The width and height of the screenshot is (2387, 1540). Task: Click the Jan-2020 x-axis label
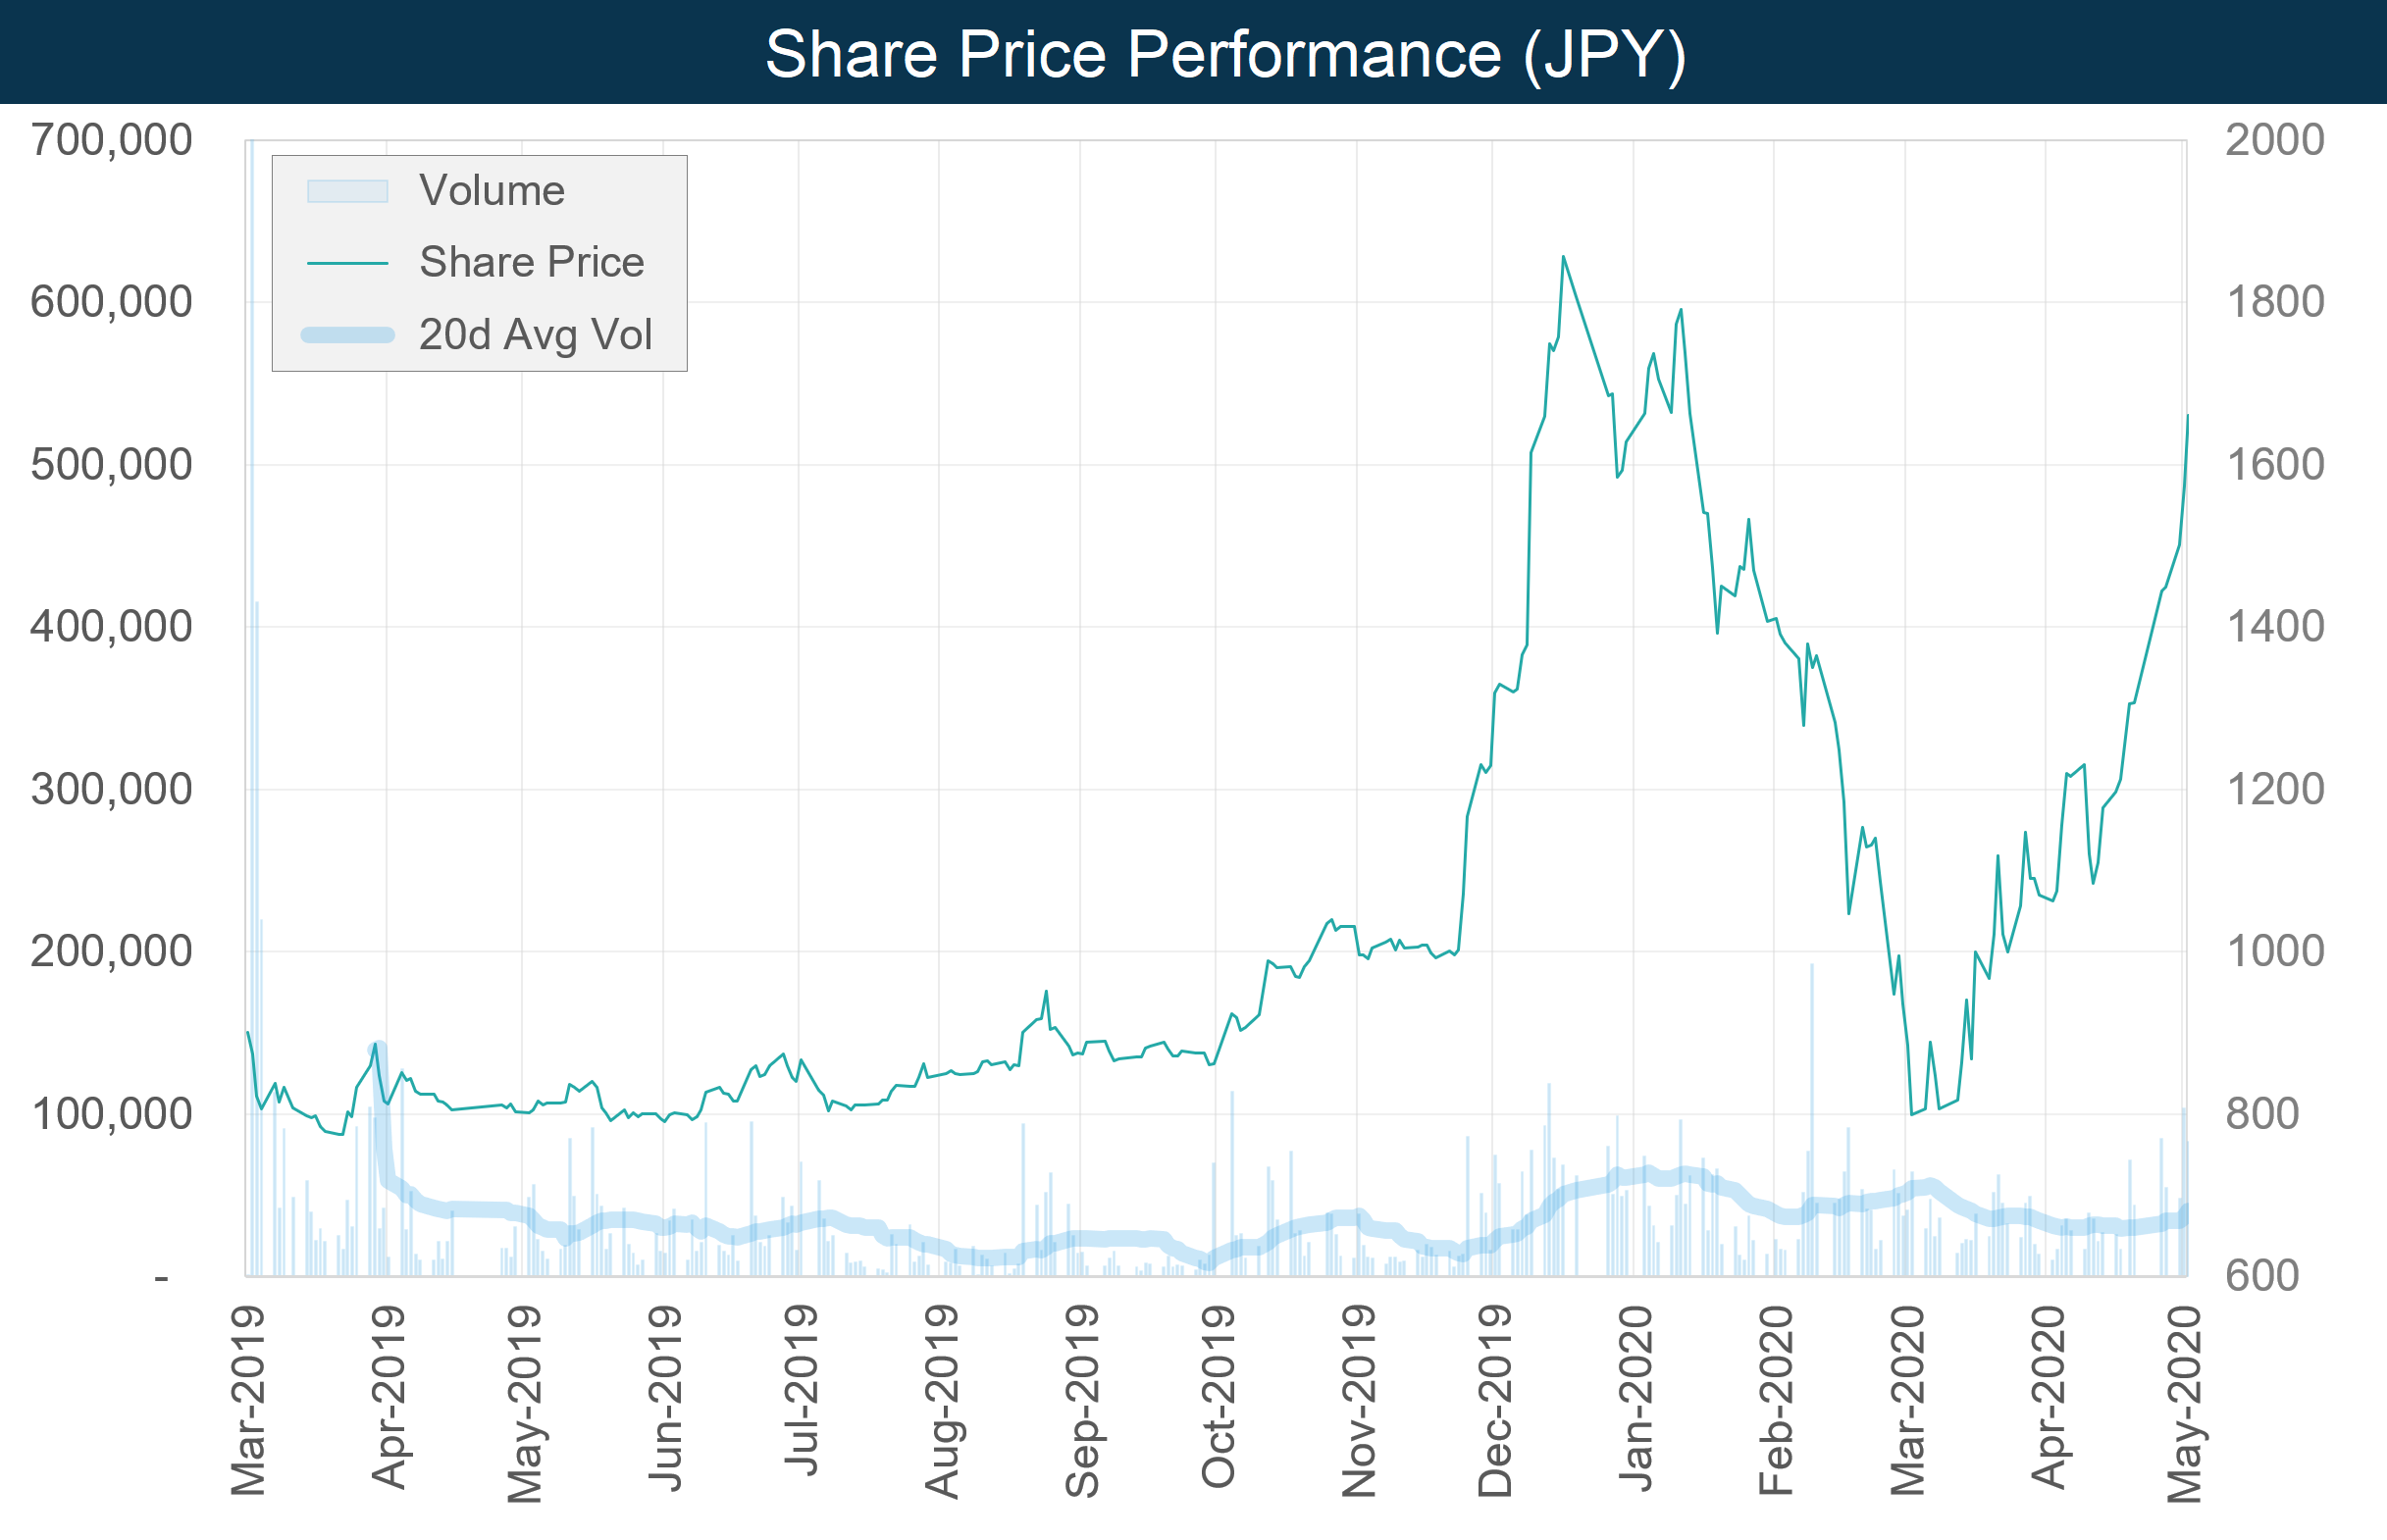coord(1636,1399)
